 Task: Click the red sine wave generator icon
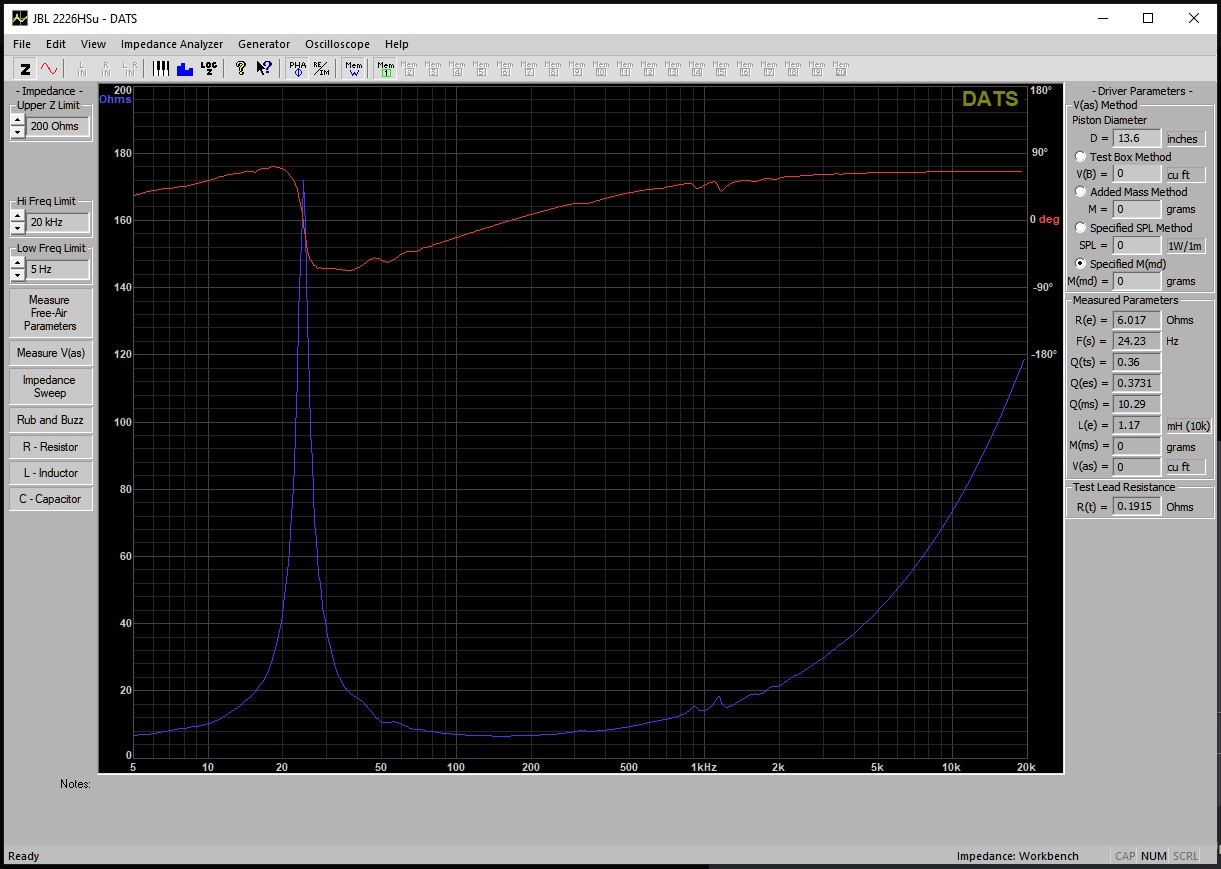[x=48, y=68]
